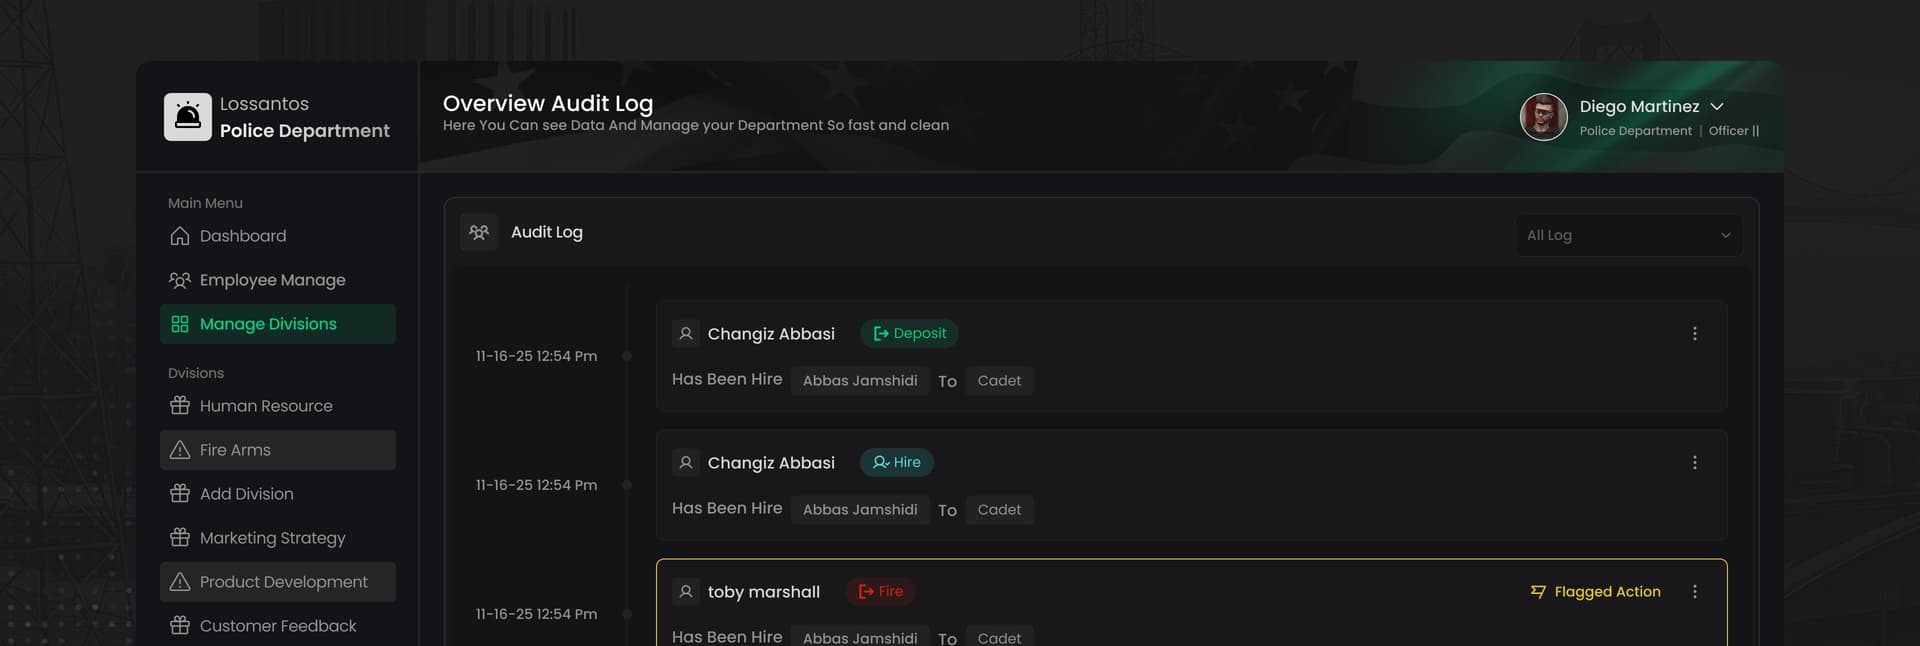This screenshot has width=1920, height=646.
Task: Select Manage Divisions in sidebar
Action: [268, 324]
